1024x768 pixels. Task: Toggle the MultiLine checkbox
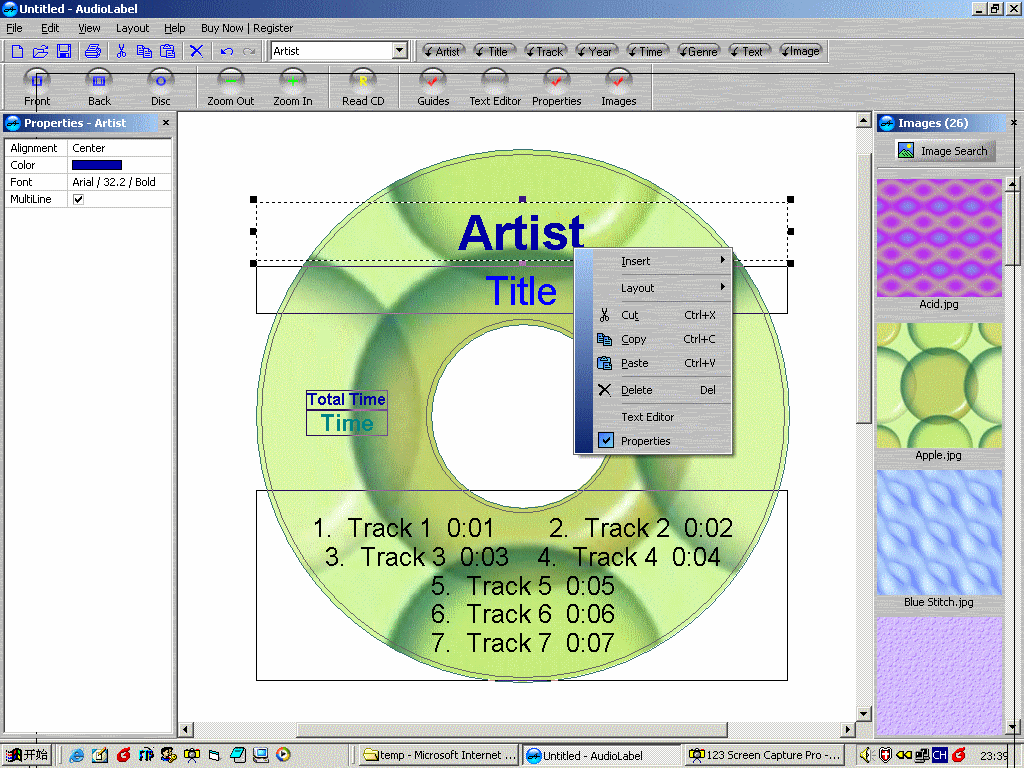pyautogui.click(x=77, y=198)
